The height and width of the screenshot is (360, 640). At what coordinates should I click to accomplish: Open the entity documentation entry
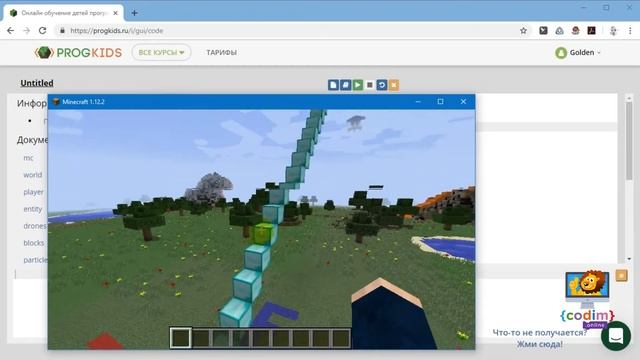[x=33, y=209]
